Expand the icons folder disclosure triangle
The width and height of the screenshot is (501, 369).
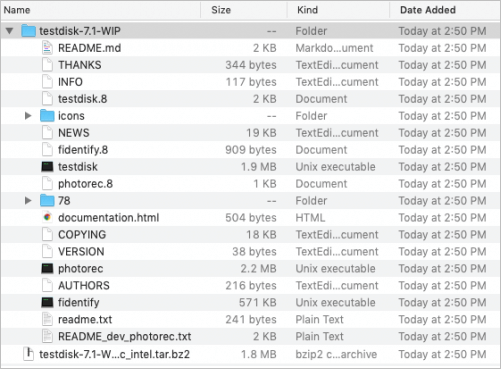click(x=28, y=116)
